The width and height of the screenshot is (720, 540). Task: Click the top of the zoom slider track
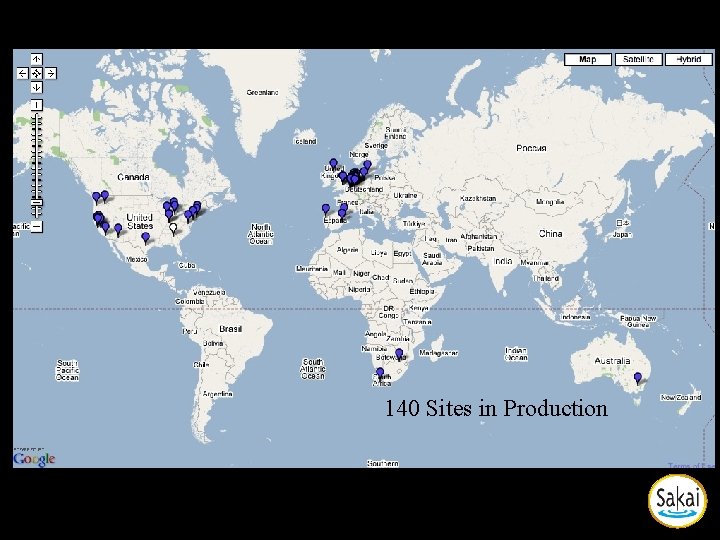[x=37, y=116]
